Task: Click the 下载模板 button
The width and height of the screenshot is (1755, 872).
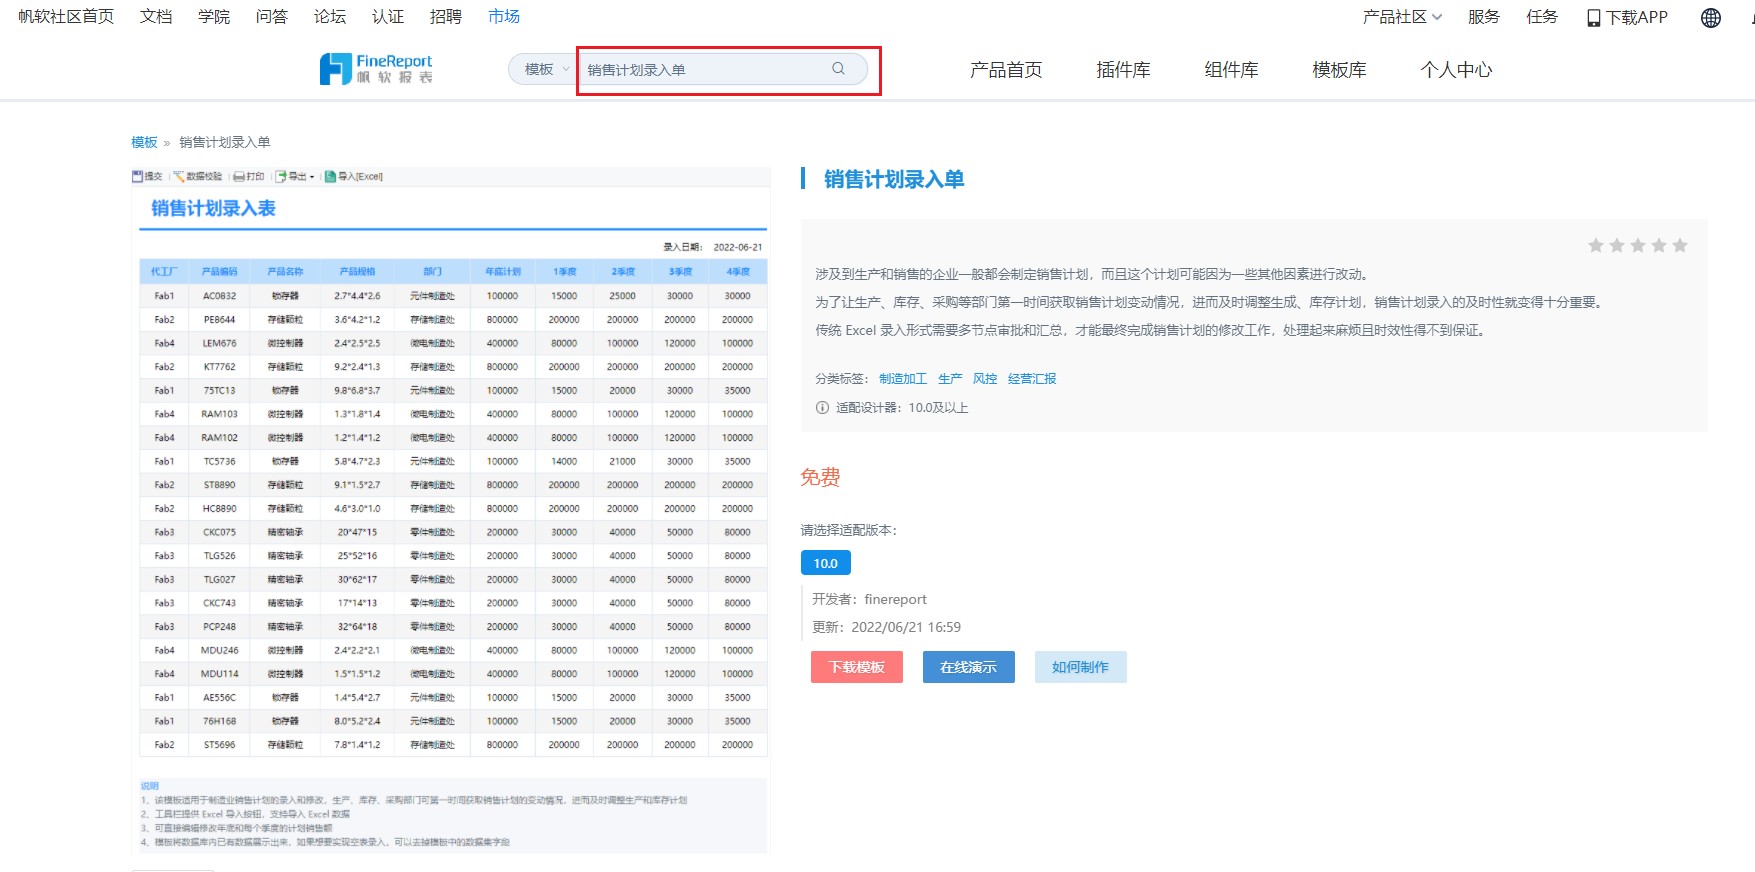Action: pyautogui.click(x=857, y=667)
